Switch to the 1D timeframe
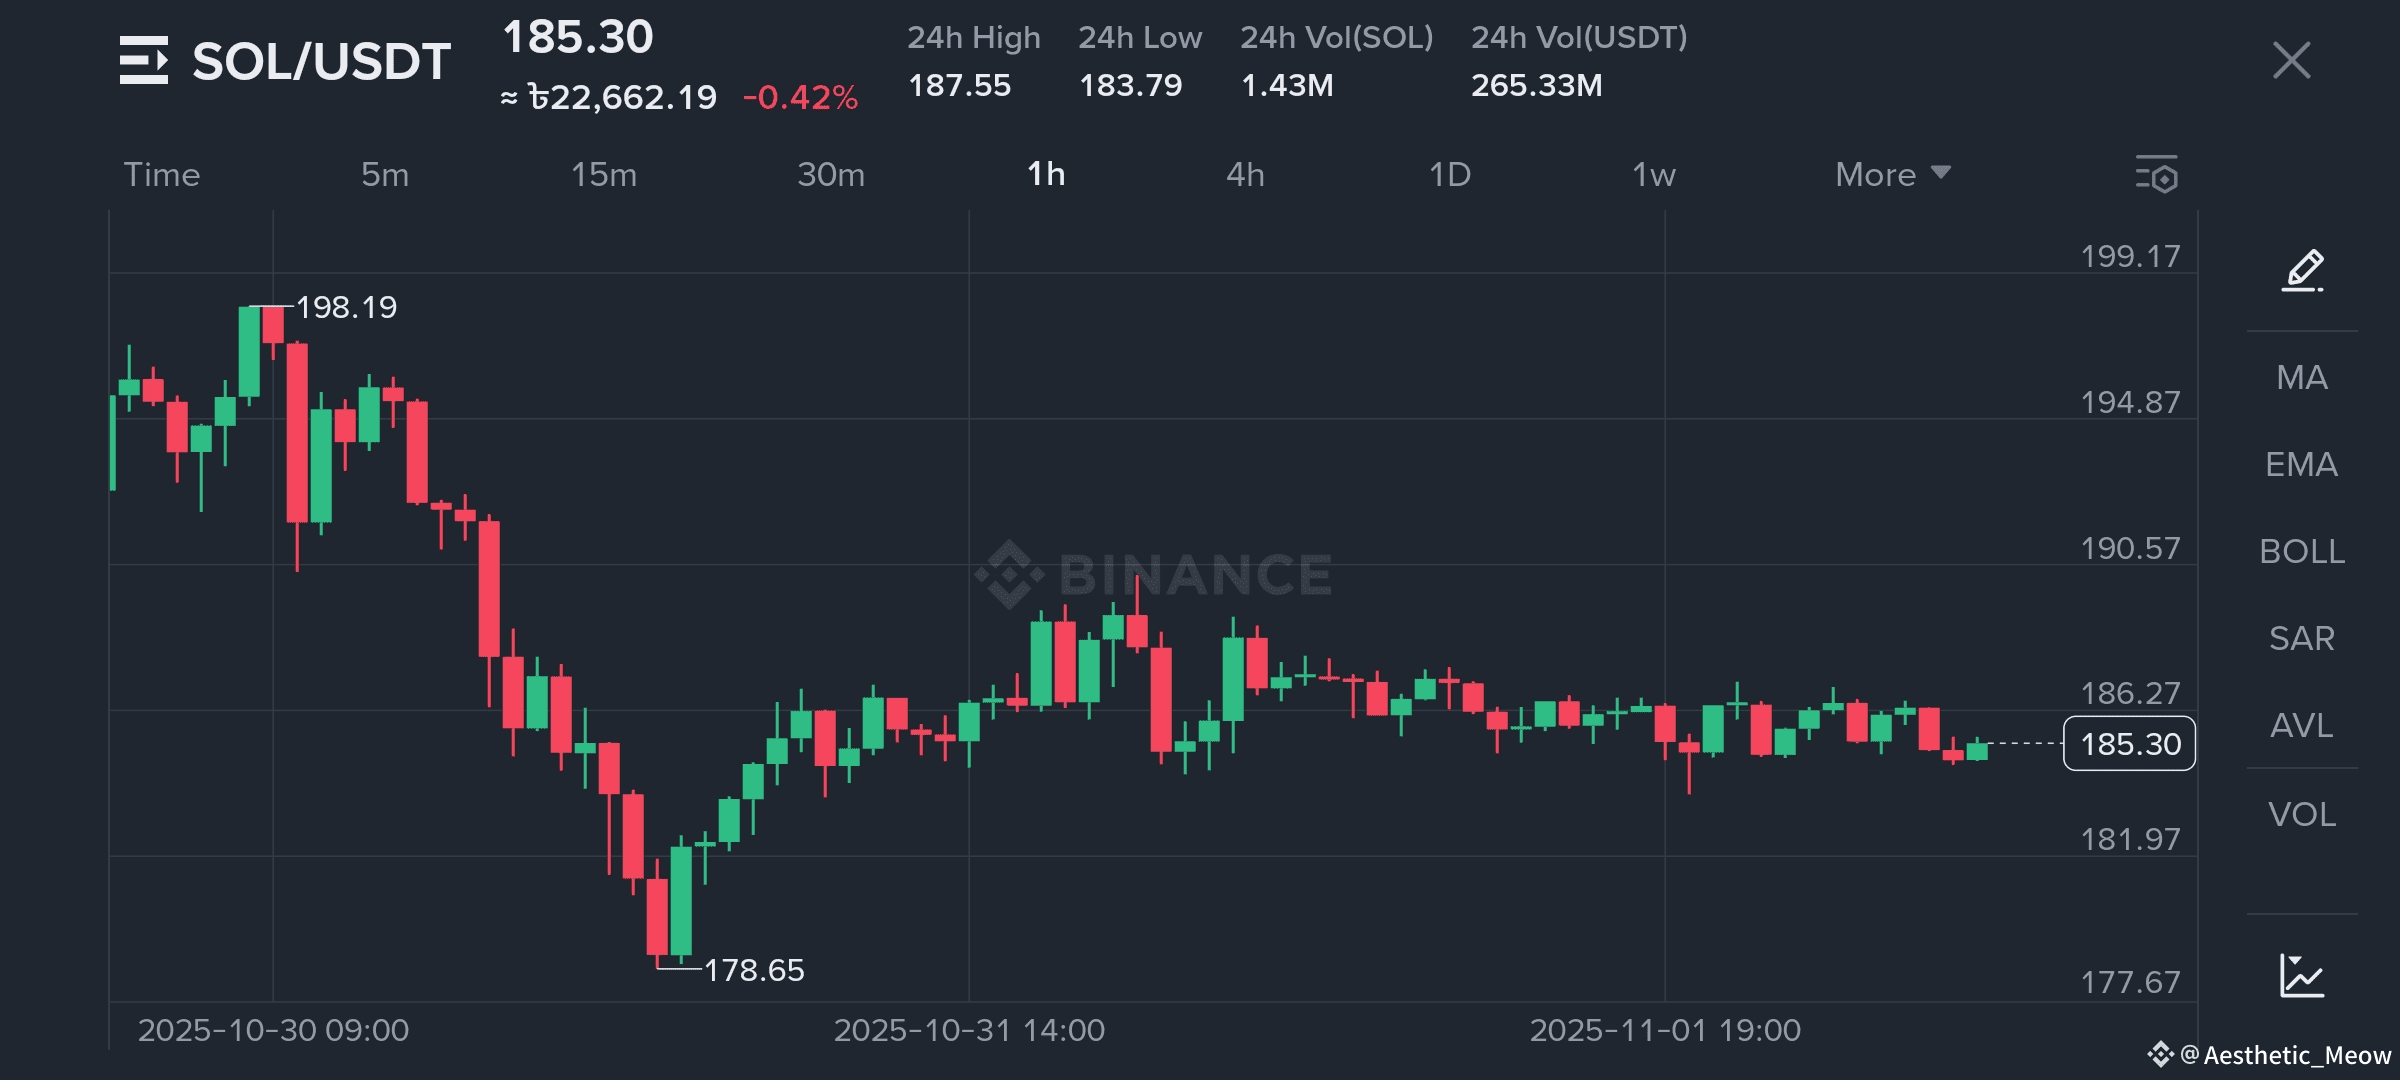The height and width of the screenshot is (1080, 2400). click(x=1449, y=175)
